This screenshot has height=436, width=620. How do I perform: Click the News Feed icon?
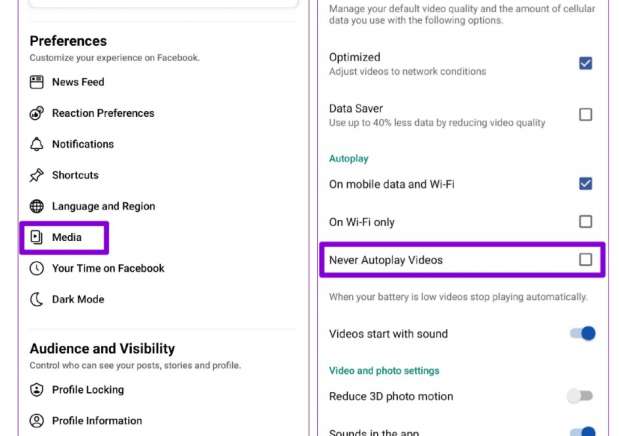(x=37, y=82)
